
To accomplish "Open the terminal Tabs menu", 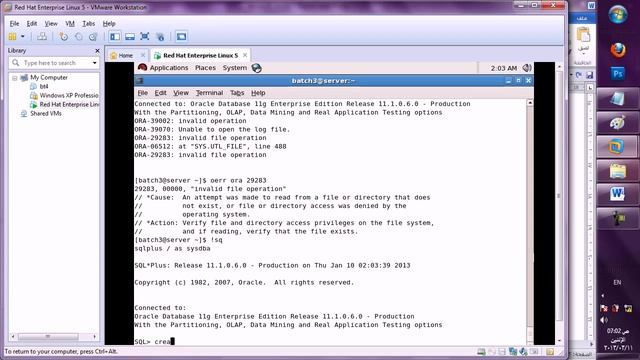I will (x=237, y=93).
